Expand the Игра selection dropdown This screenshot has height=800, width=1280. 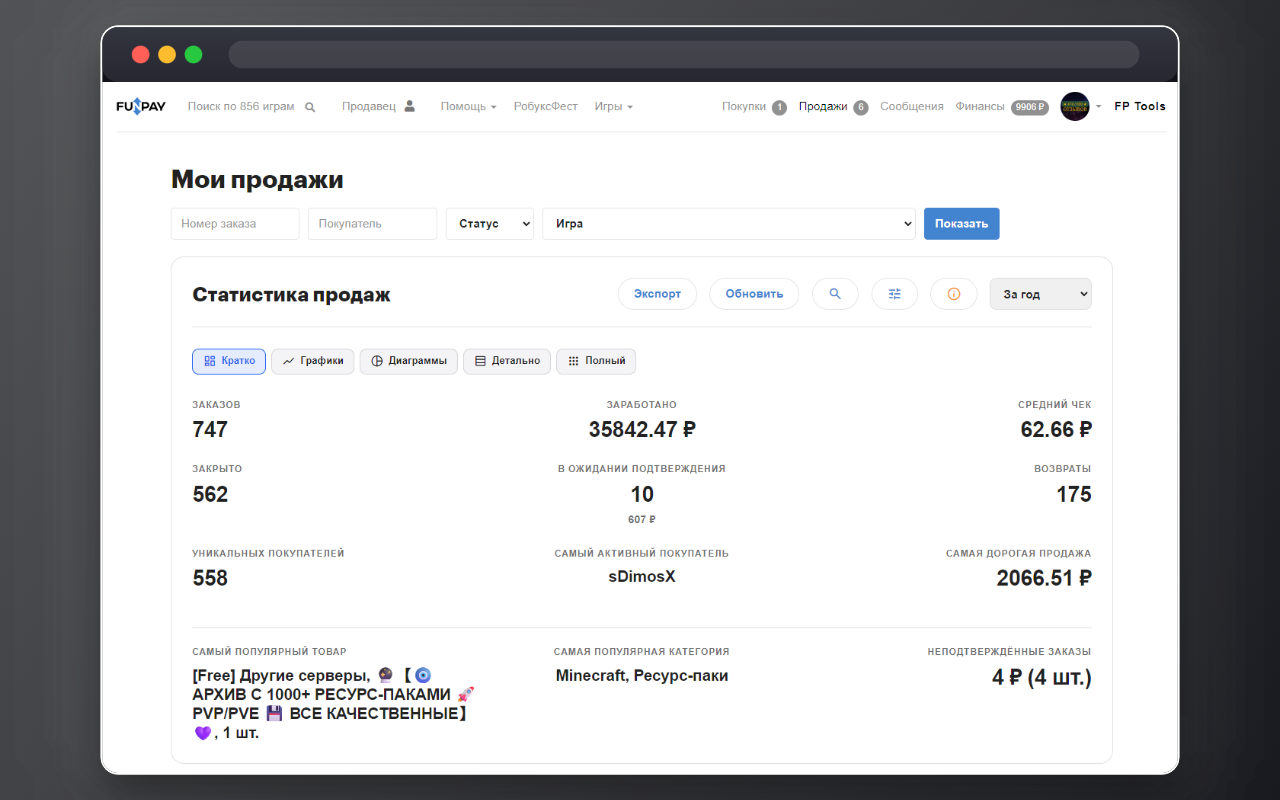pyautogui.click(x=729, y=224)
